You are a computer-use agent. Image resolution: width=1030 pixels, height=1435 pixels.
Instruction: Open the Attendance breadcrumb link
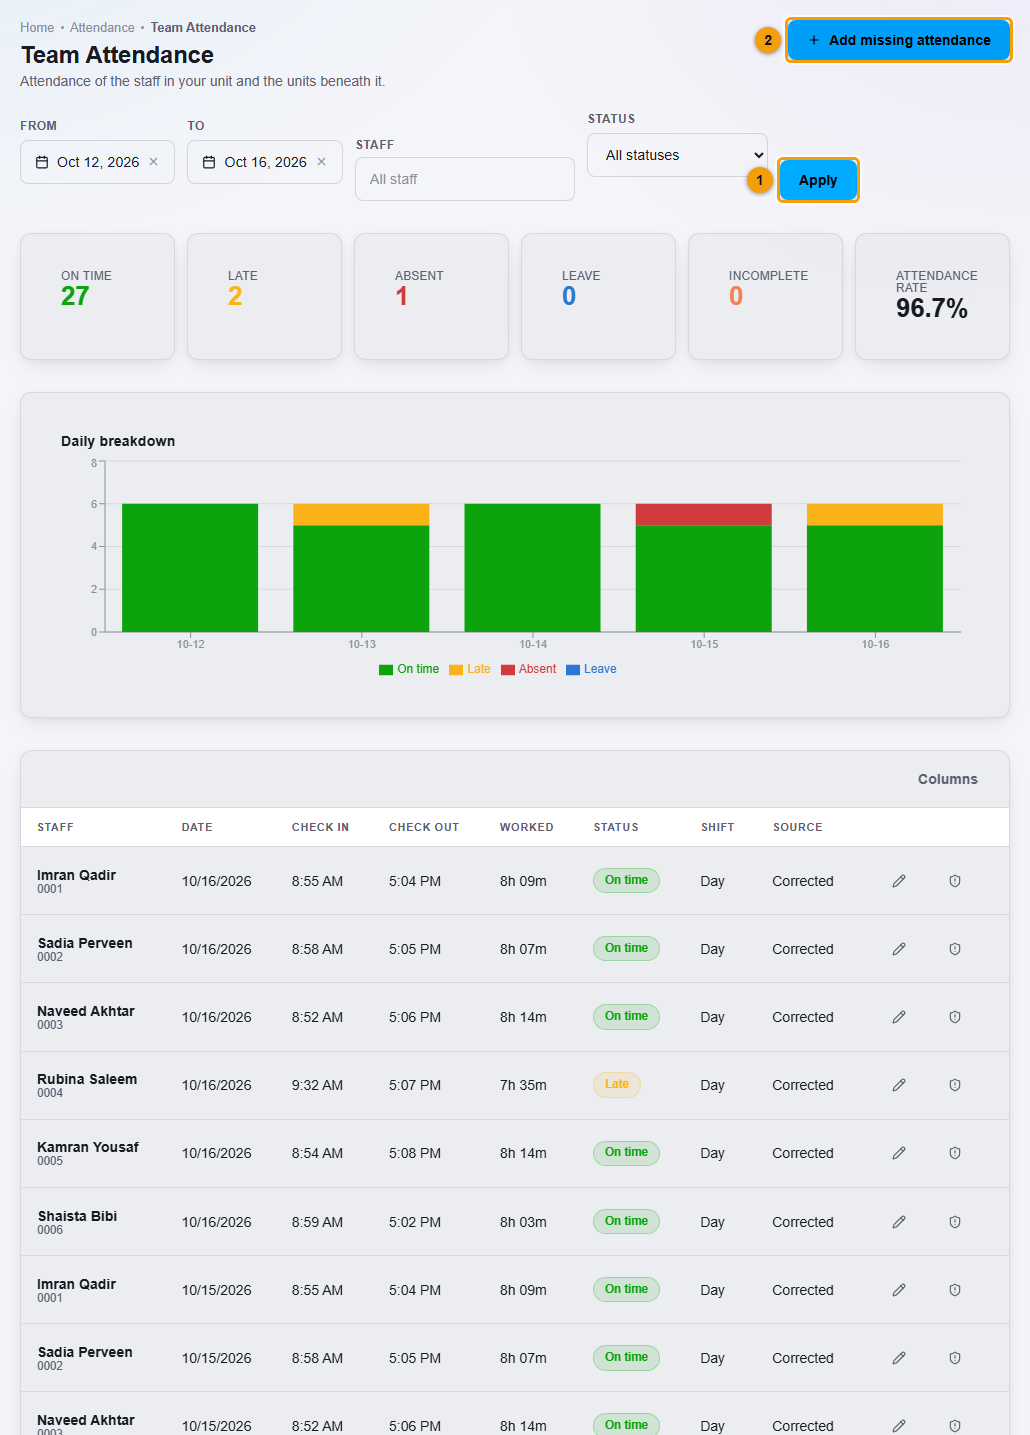click(102, 28)
